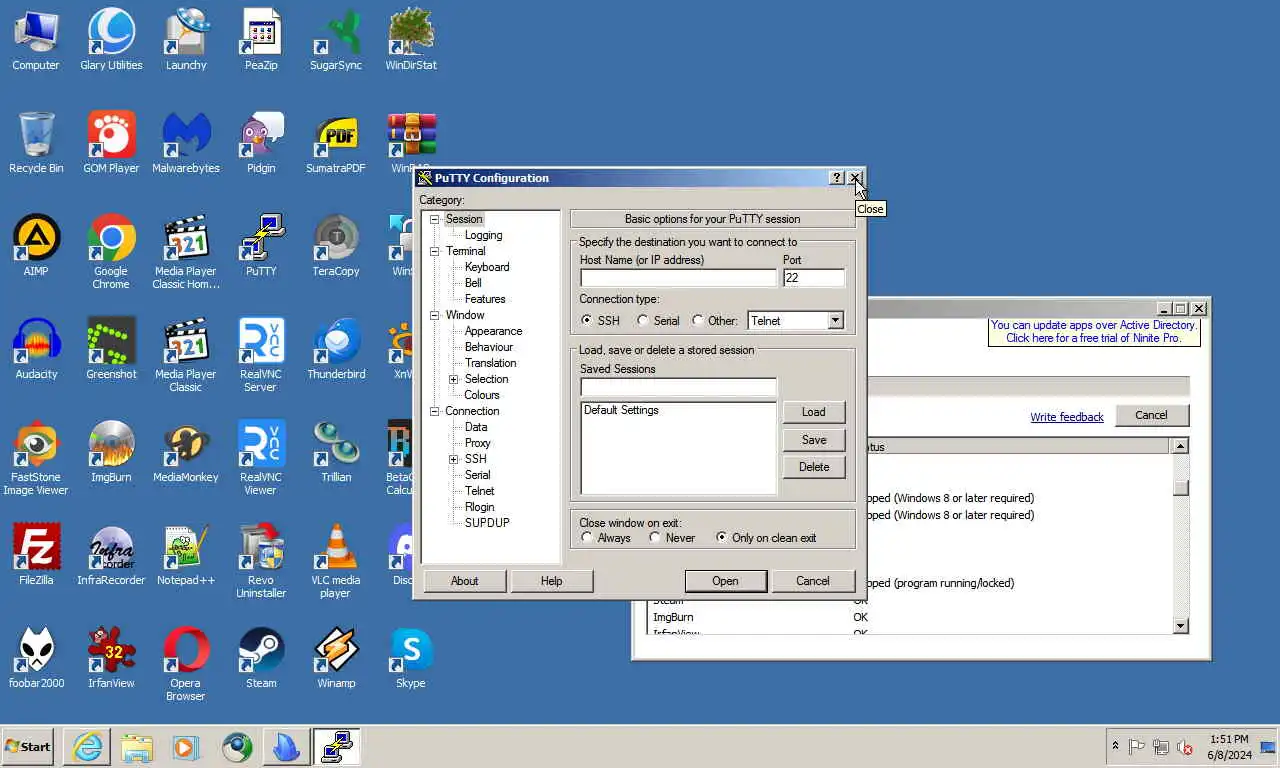Click the Save session button
Image resolution: width=1280 pixels, height=768 pixels.
click(x=814, y=440)
